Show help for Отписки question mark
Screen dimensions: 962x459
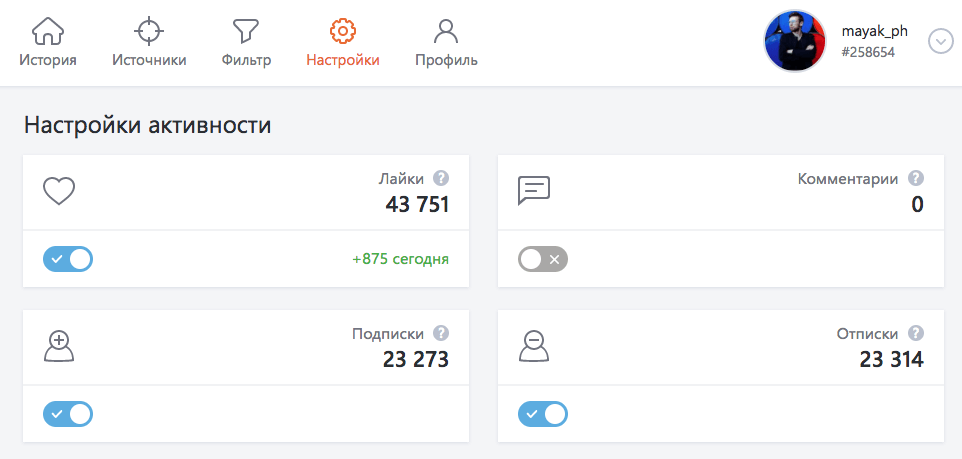click(916, 334)
